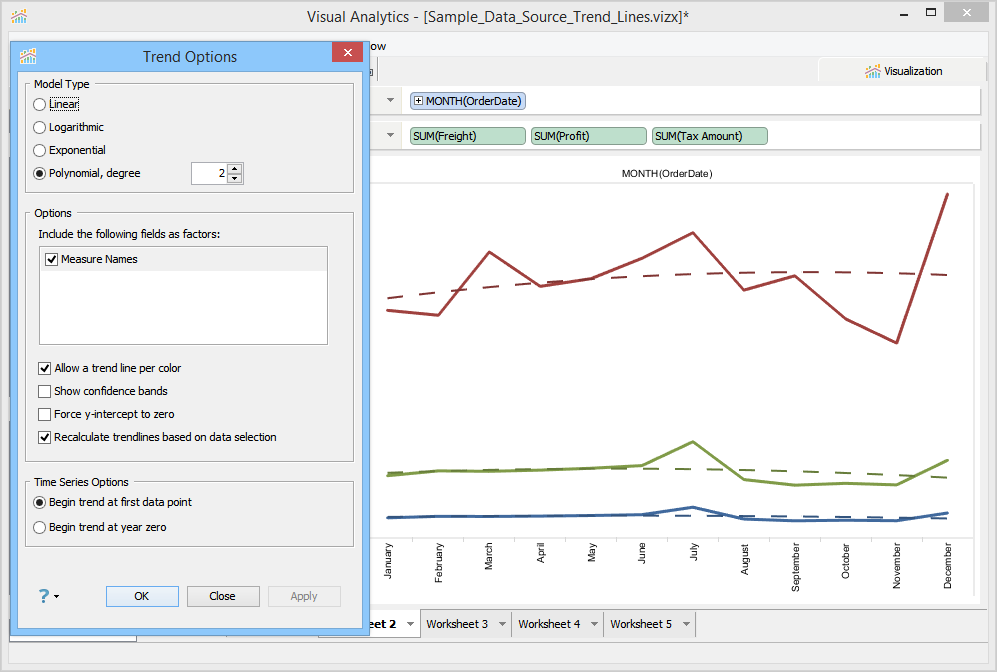Select the Linear model type

coord(40,104)
